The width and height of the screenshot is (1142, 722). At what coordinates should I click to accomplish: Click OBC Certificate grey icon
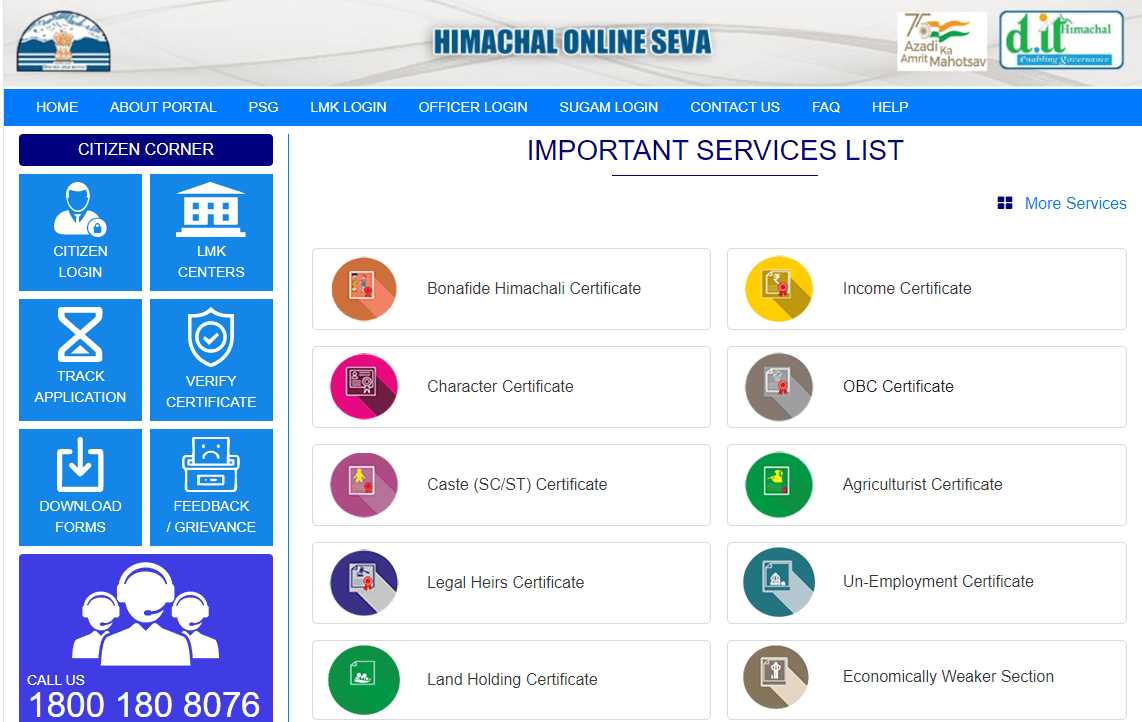coord(779,387)
